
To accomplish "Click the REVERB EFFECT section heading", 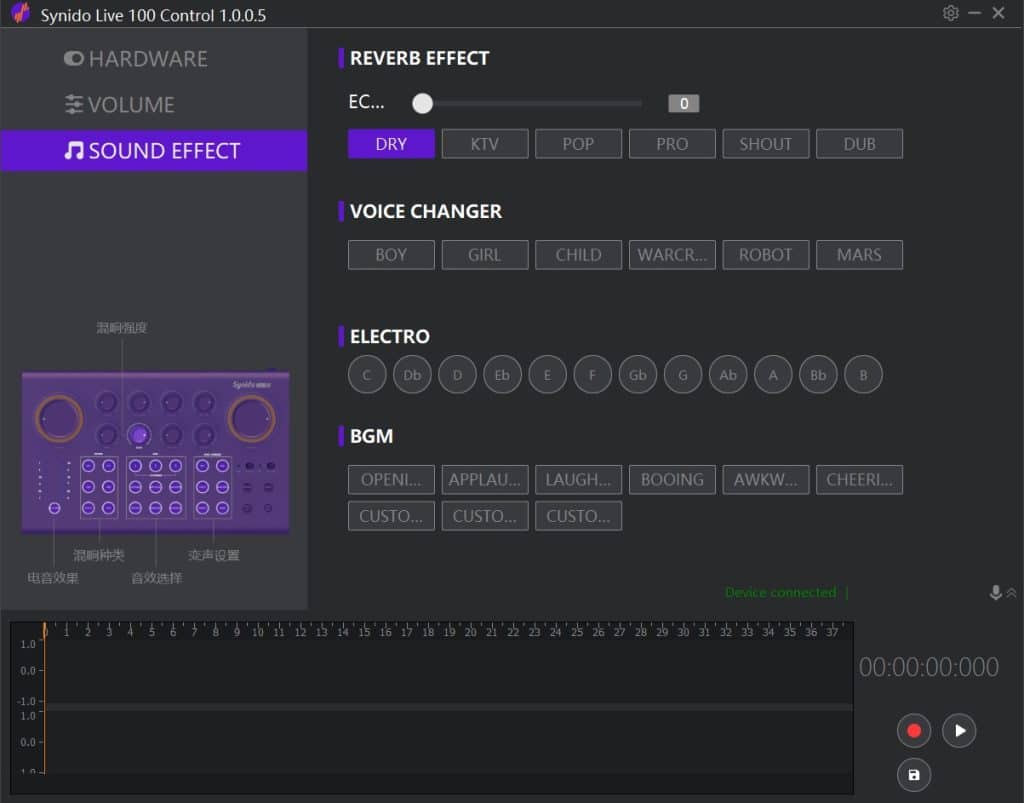I will pos(419,58).
